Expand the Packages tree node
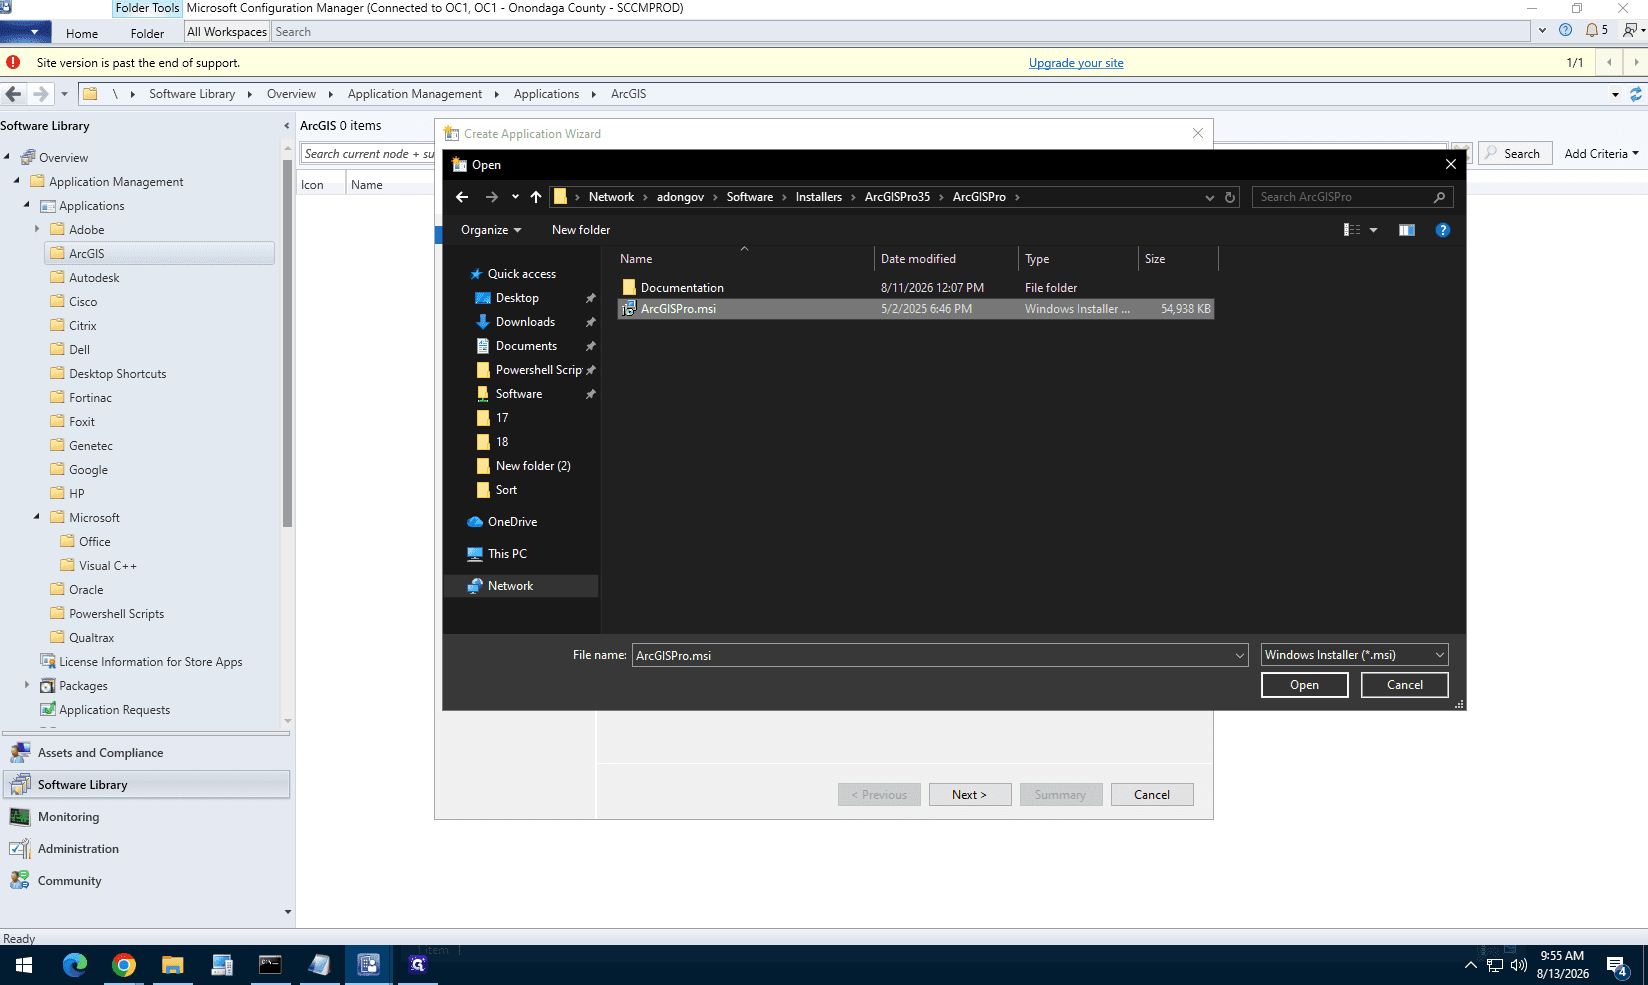The image size is (1648, 985). (27, 686)
